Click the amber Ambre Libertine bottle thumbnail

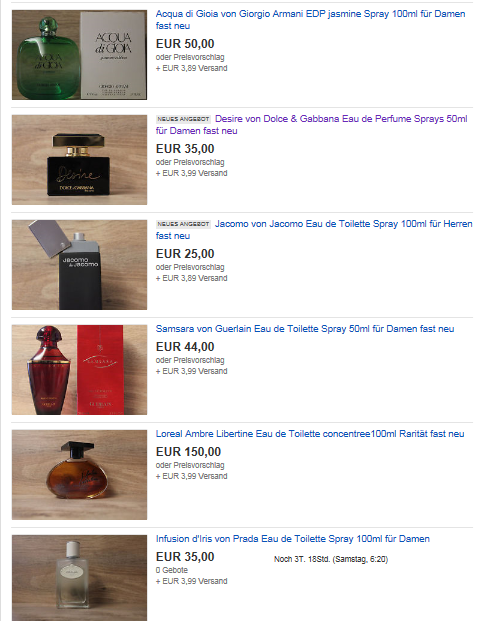[x=79, y=474]
